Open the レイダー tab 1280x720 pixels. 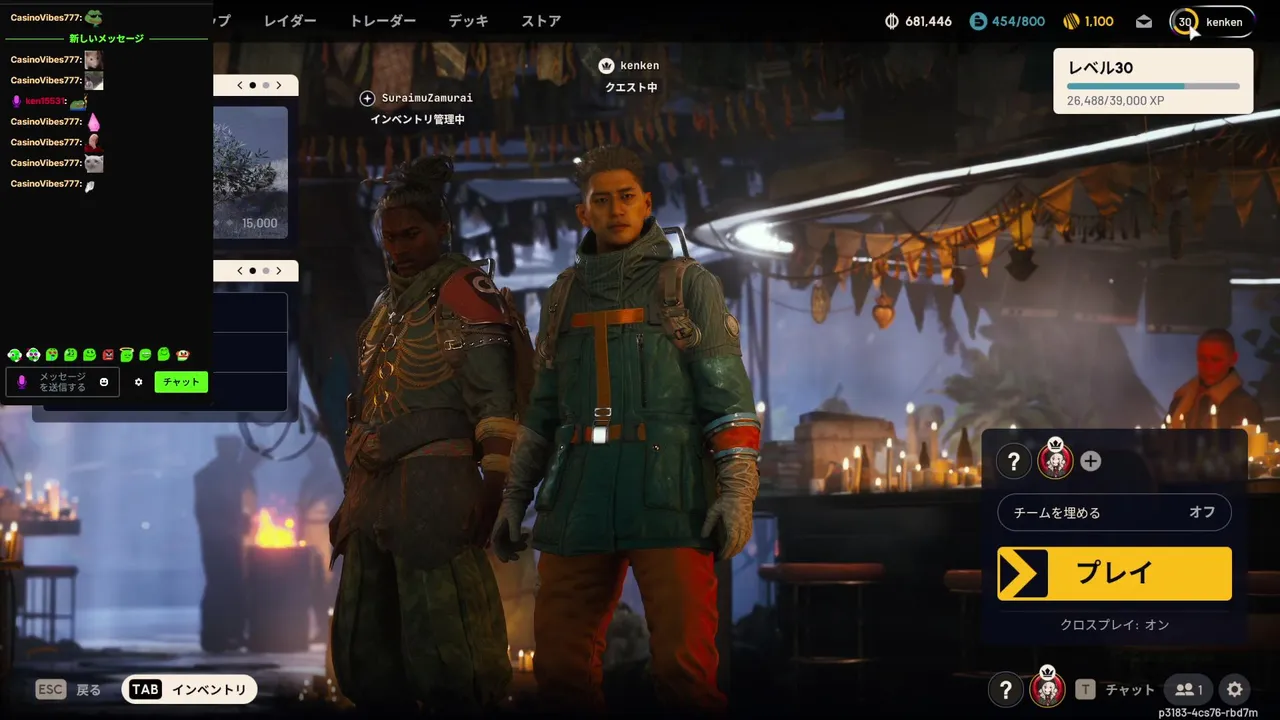290,21
